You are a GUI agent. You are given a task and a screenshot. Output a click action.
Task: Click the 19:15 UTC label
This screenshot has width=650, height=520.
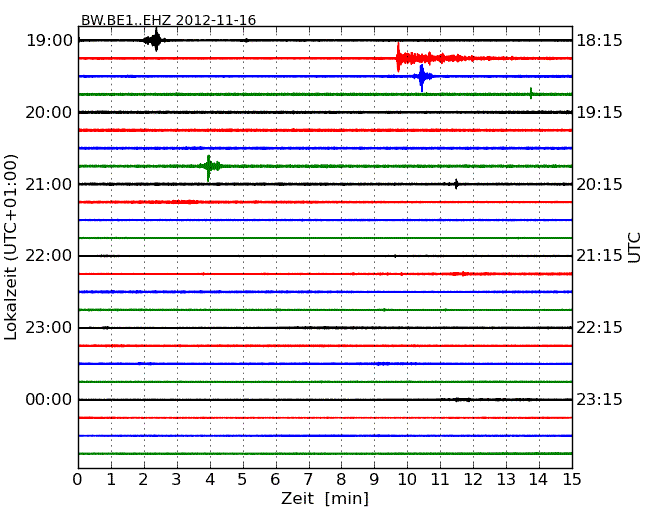click(x=599, y=112)
